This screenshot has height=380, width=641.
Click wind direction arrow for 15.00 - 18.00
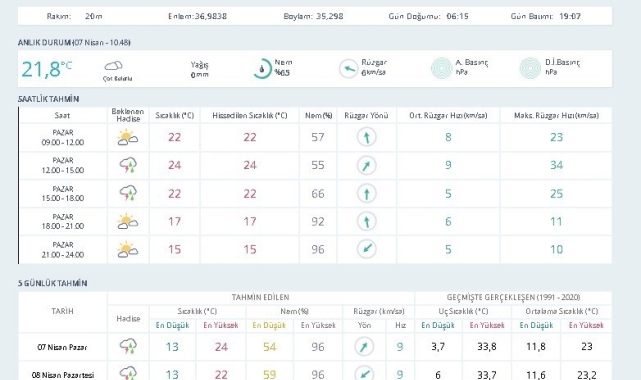[366, 193]
